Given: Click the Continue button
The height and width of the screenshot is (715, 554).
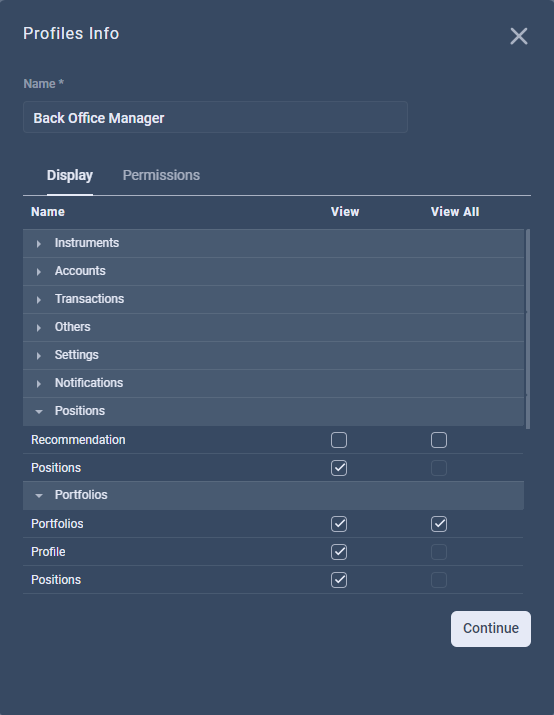Looking at the screenshot, I should (491, 629).
